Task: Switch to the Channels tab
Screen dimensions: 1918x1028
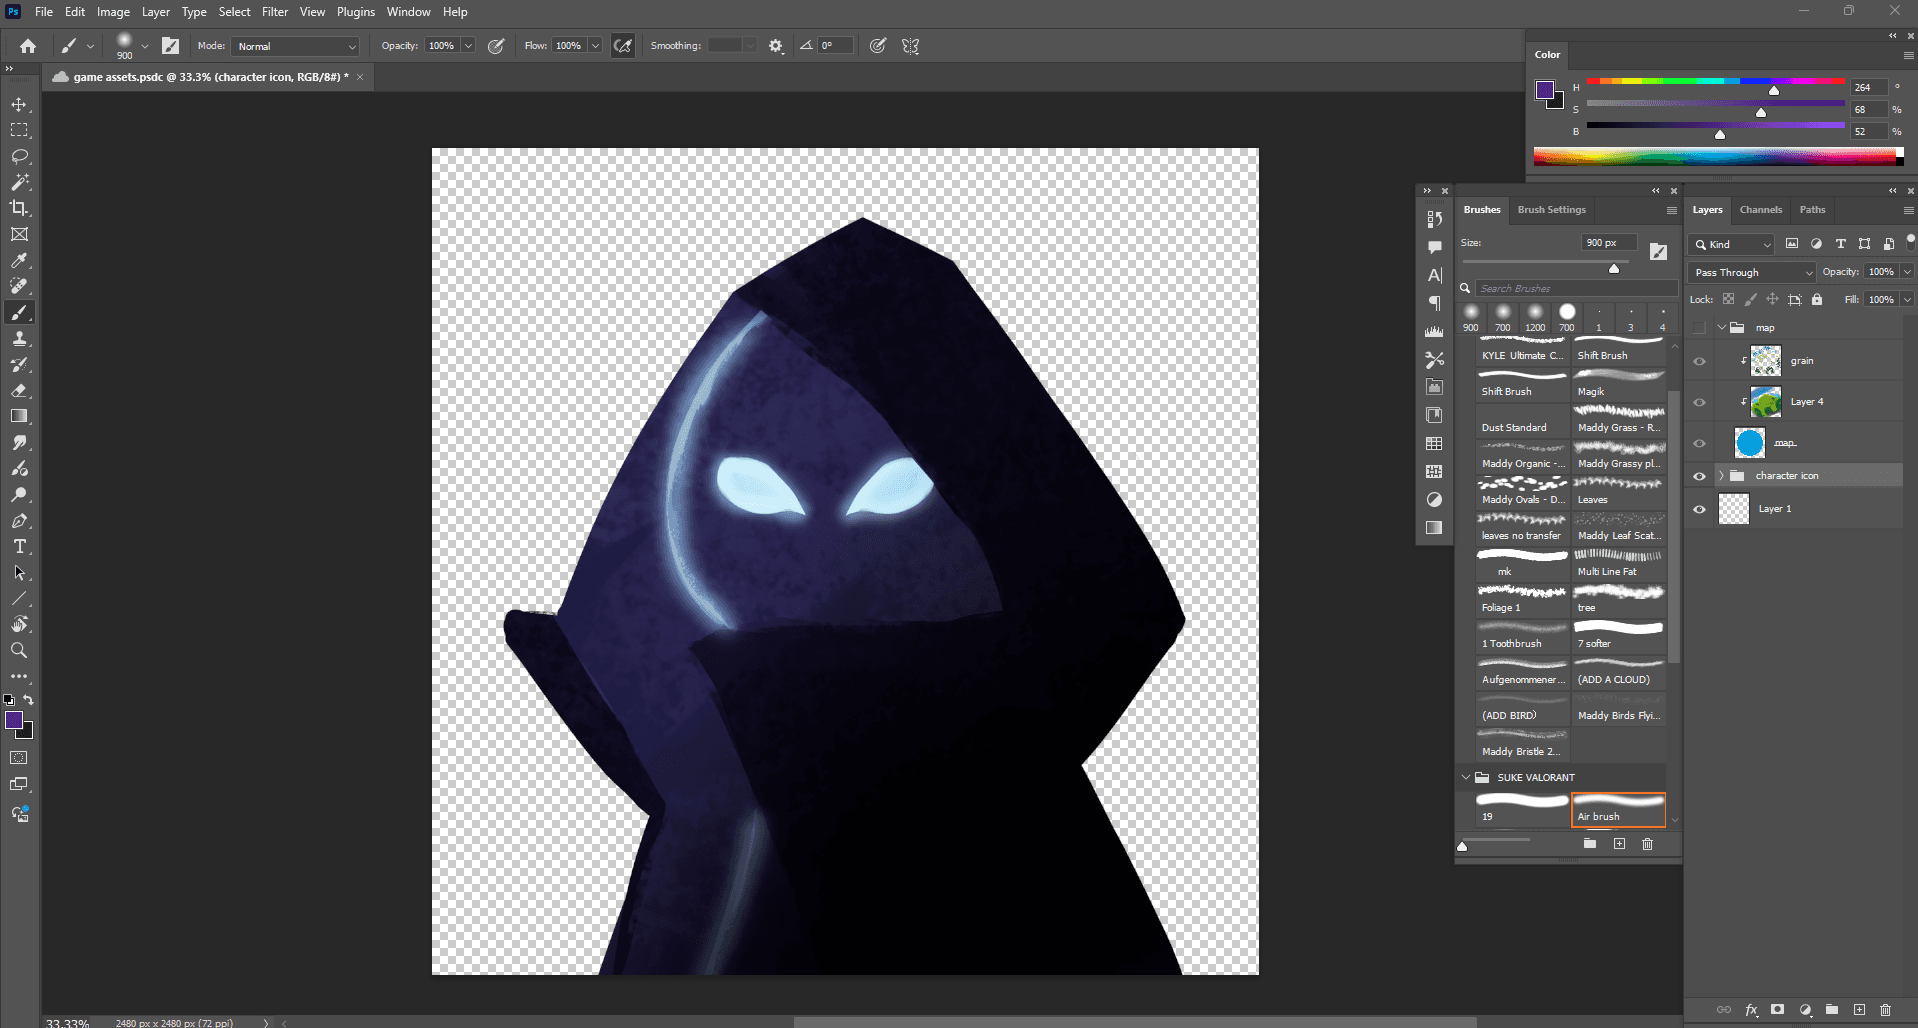Action: pos(1760,210)
